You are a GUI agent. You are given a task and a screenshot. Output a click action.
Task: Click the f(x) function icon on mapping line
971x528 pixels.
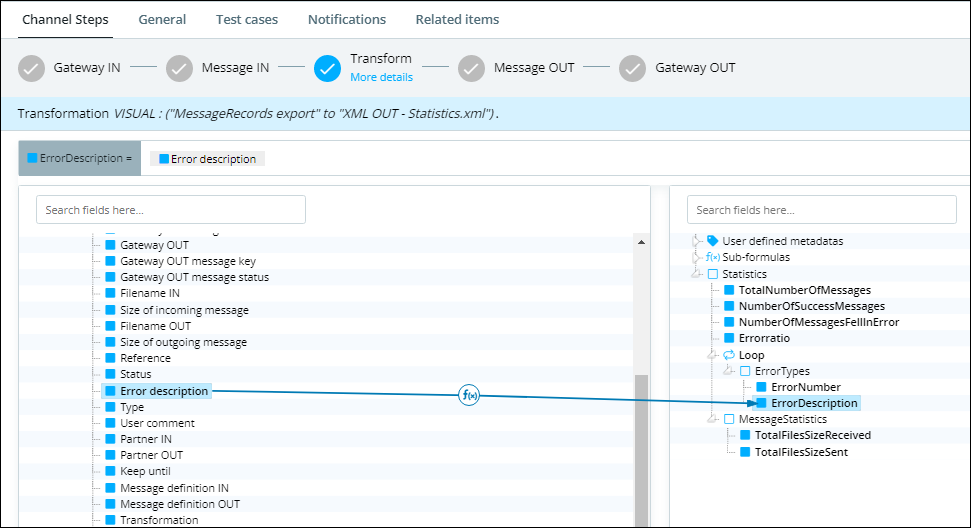point(469,395)
